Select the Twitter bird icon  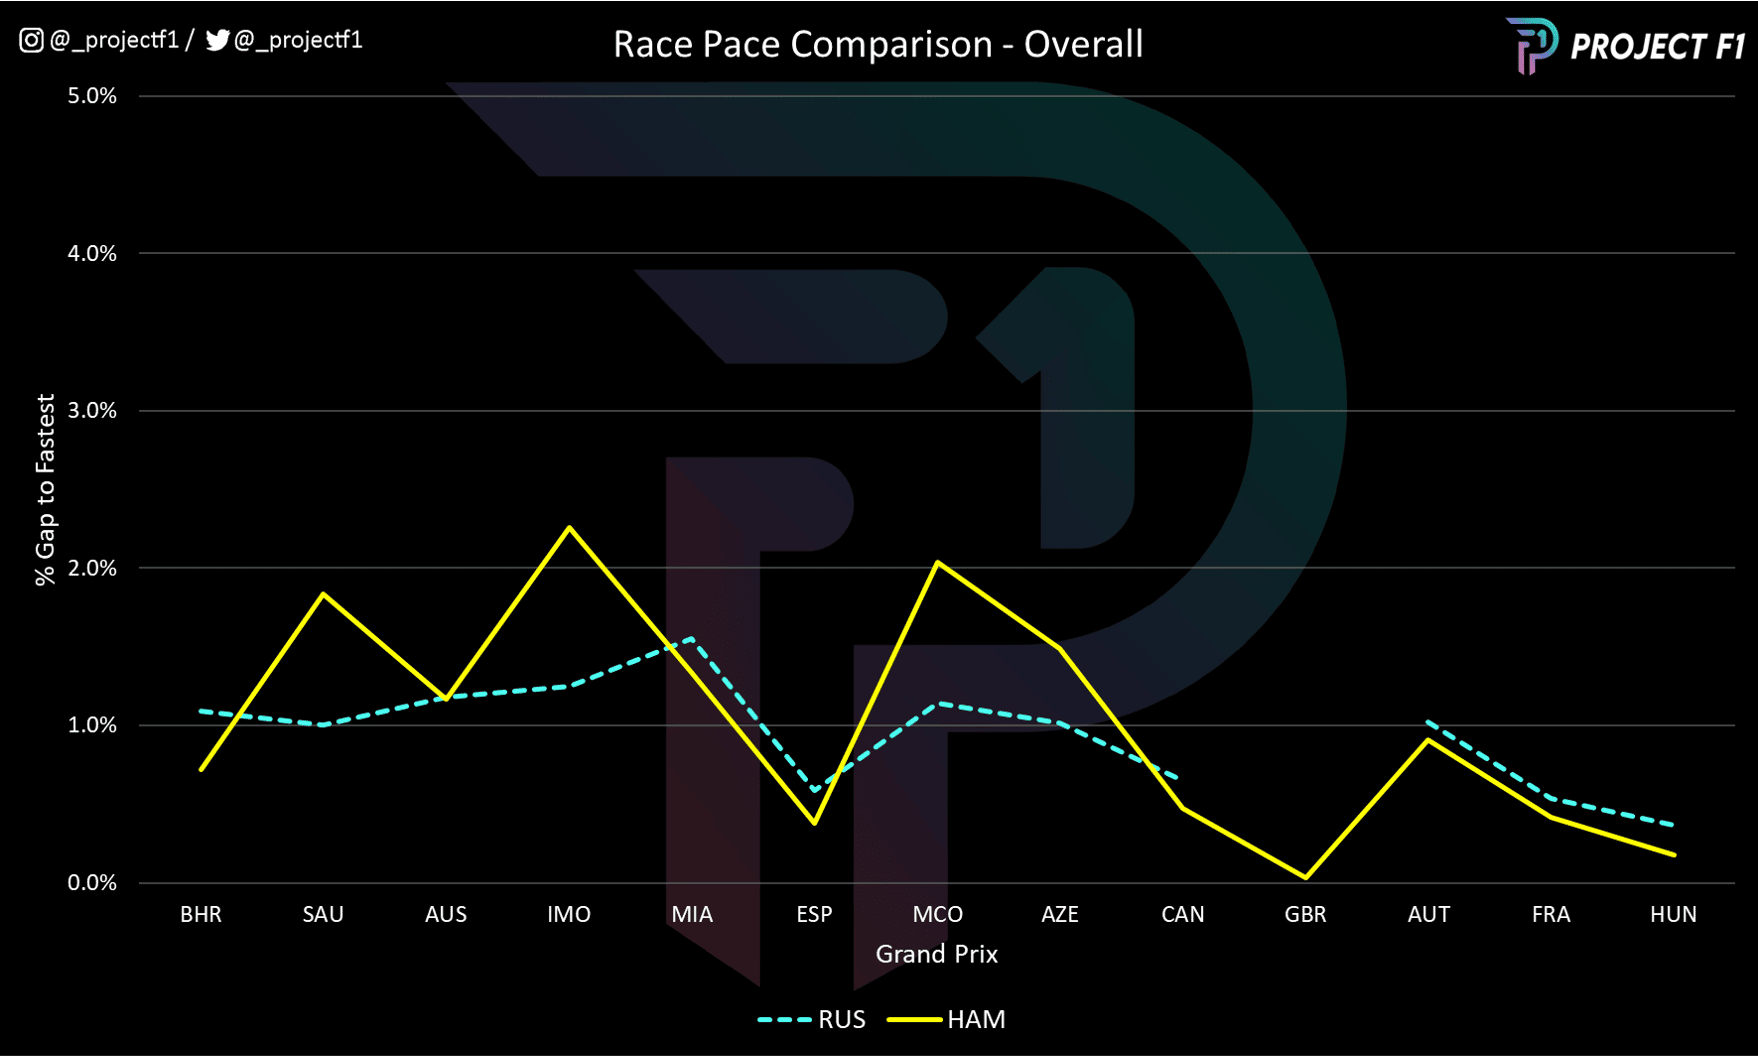[216, 42]
